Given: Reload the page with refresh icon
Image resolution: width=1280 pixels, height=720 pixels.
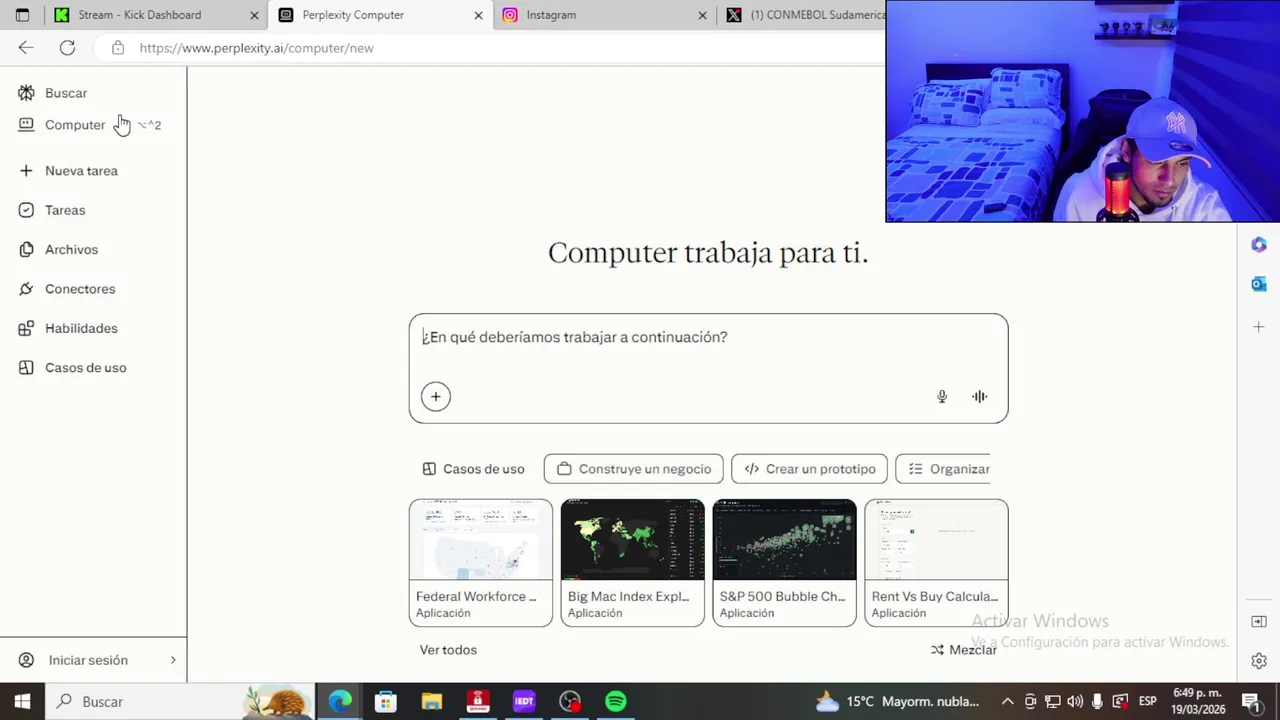Looking at the screenshot, I should coord(67,48).
